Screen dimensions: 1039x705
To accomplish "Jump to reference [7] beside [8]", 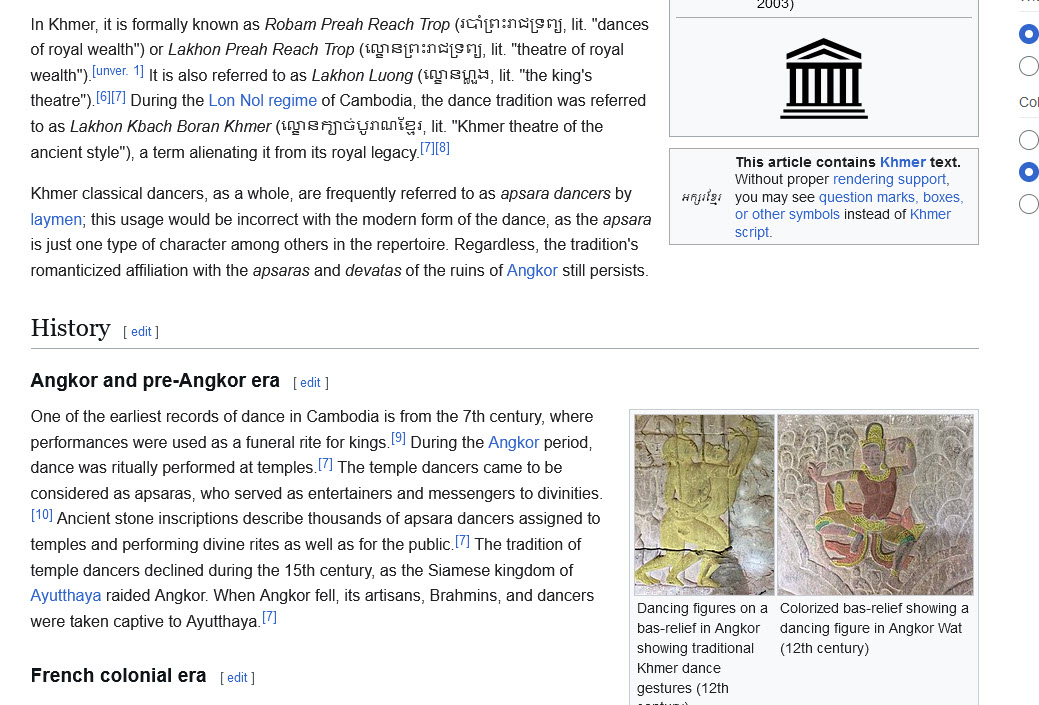I will pyautogui.click(x=427, y=148).
